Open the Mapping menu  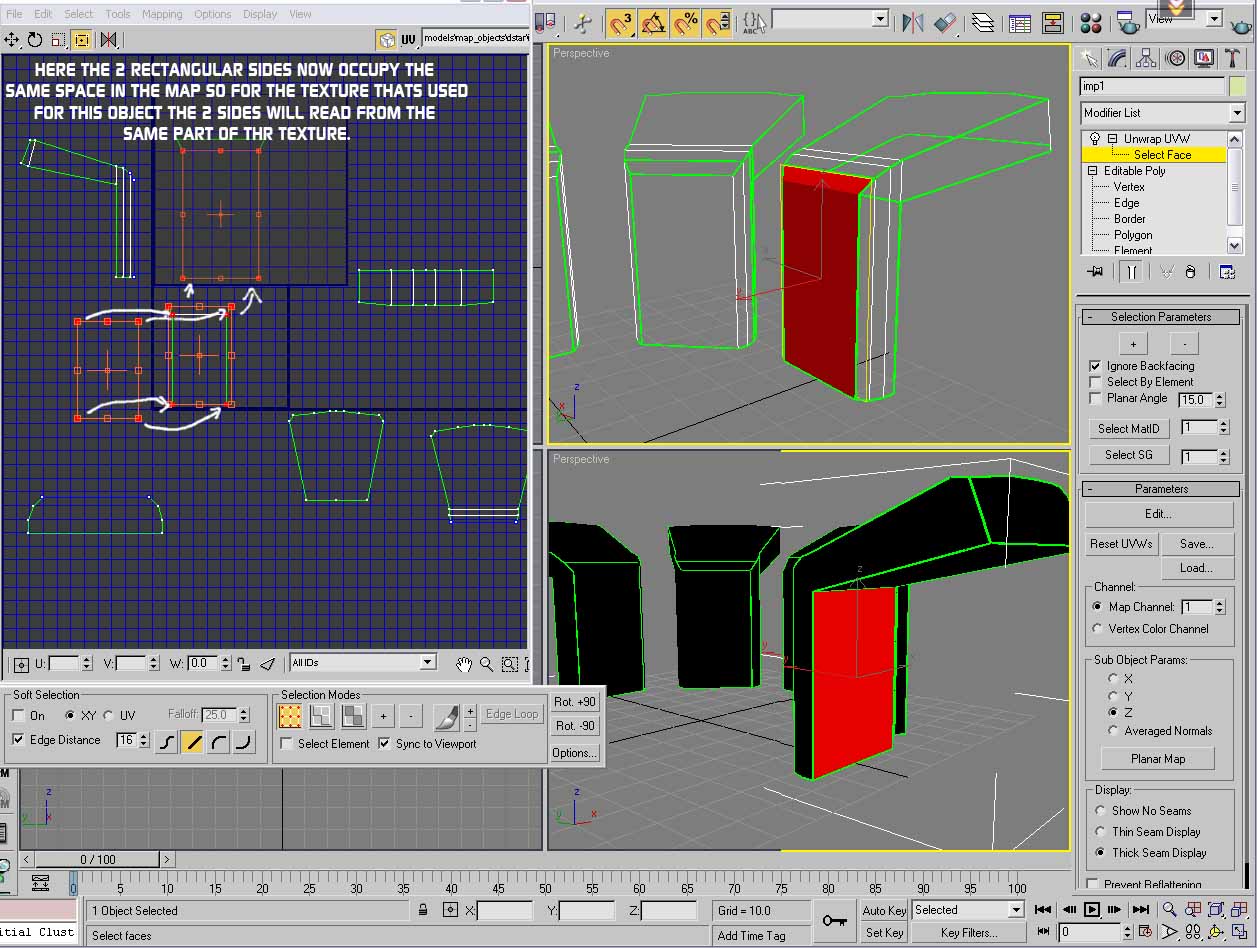click(161, 14)
